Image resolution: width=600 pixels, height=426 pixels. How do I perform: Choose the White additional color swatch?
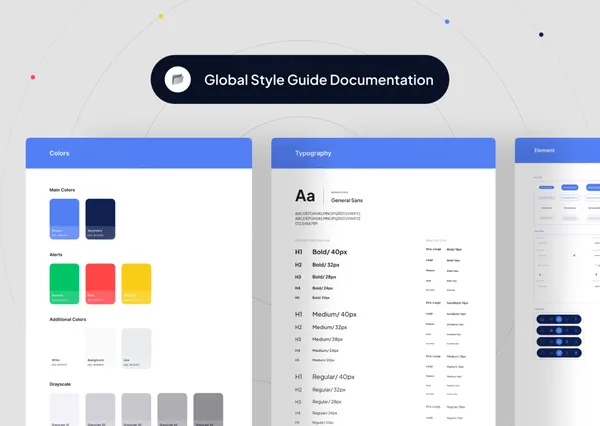pos(64,348)
